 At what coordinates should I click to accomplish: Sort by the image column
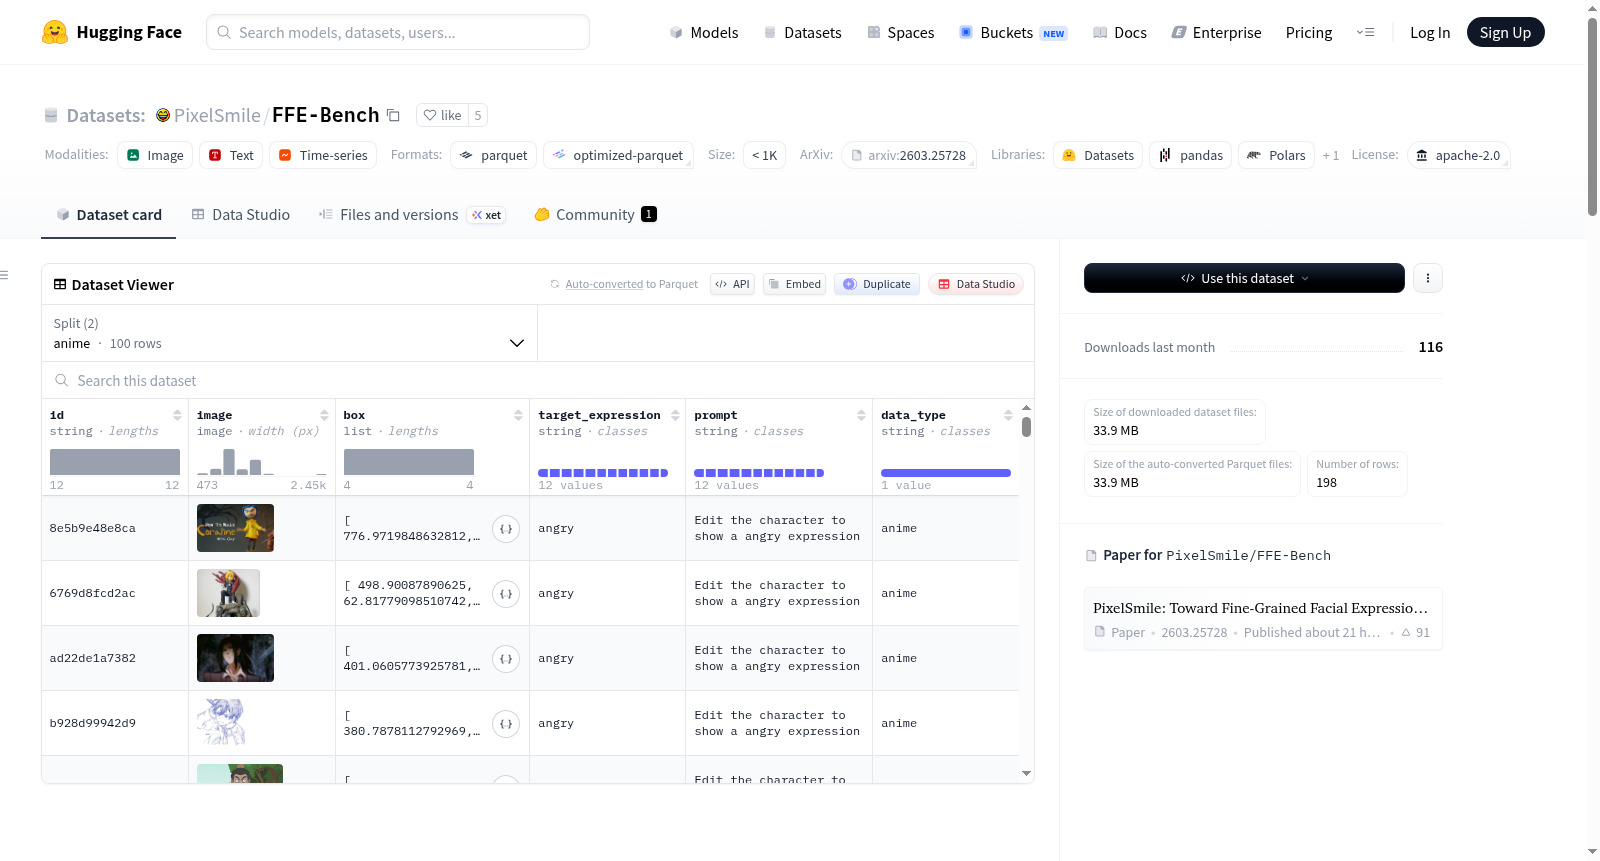point(324,415)
